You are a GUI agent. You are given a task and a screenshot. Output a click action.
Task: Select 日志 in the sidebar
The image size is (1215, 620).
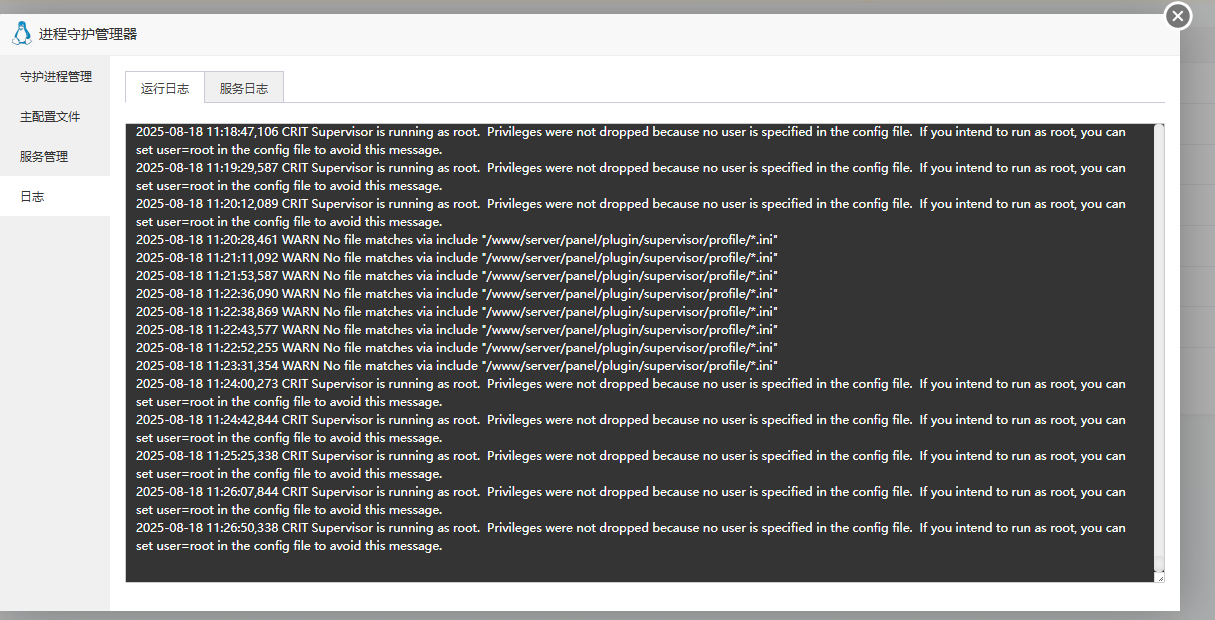pos(55,197)
